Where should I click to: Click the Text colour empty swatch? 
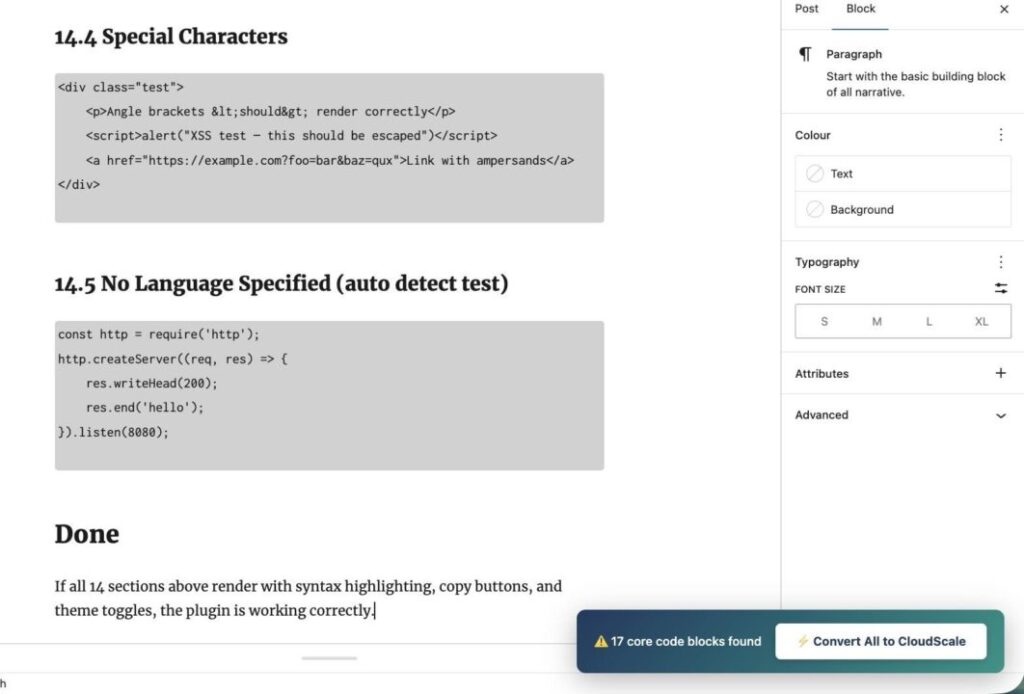pyautogui.click(x=815, y=174)
